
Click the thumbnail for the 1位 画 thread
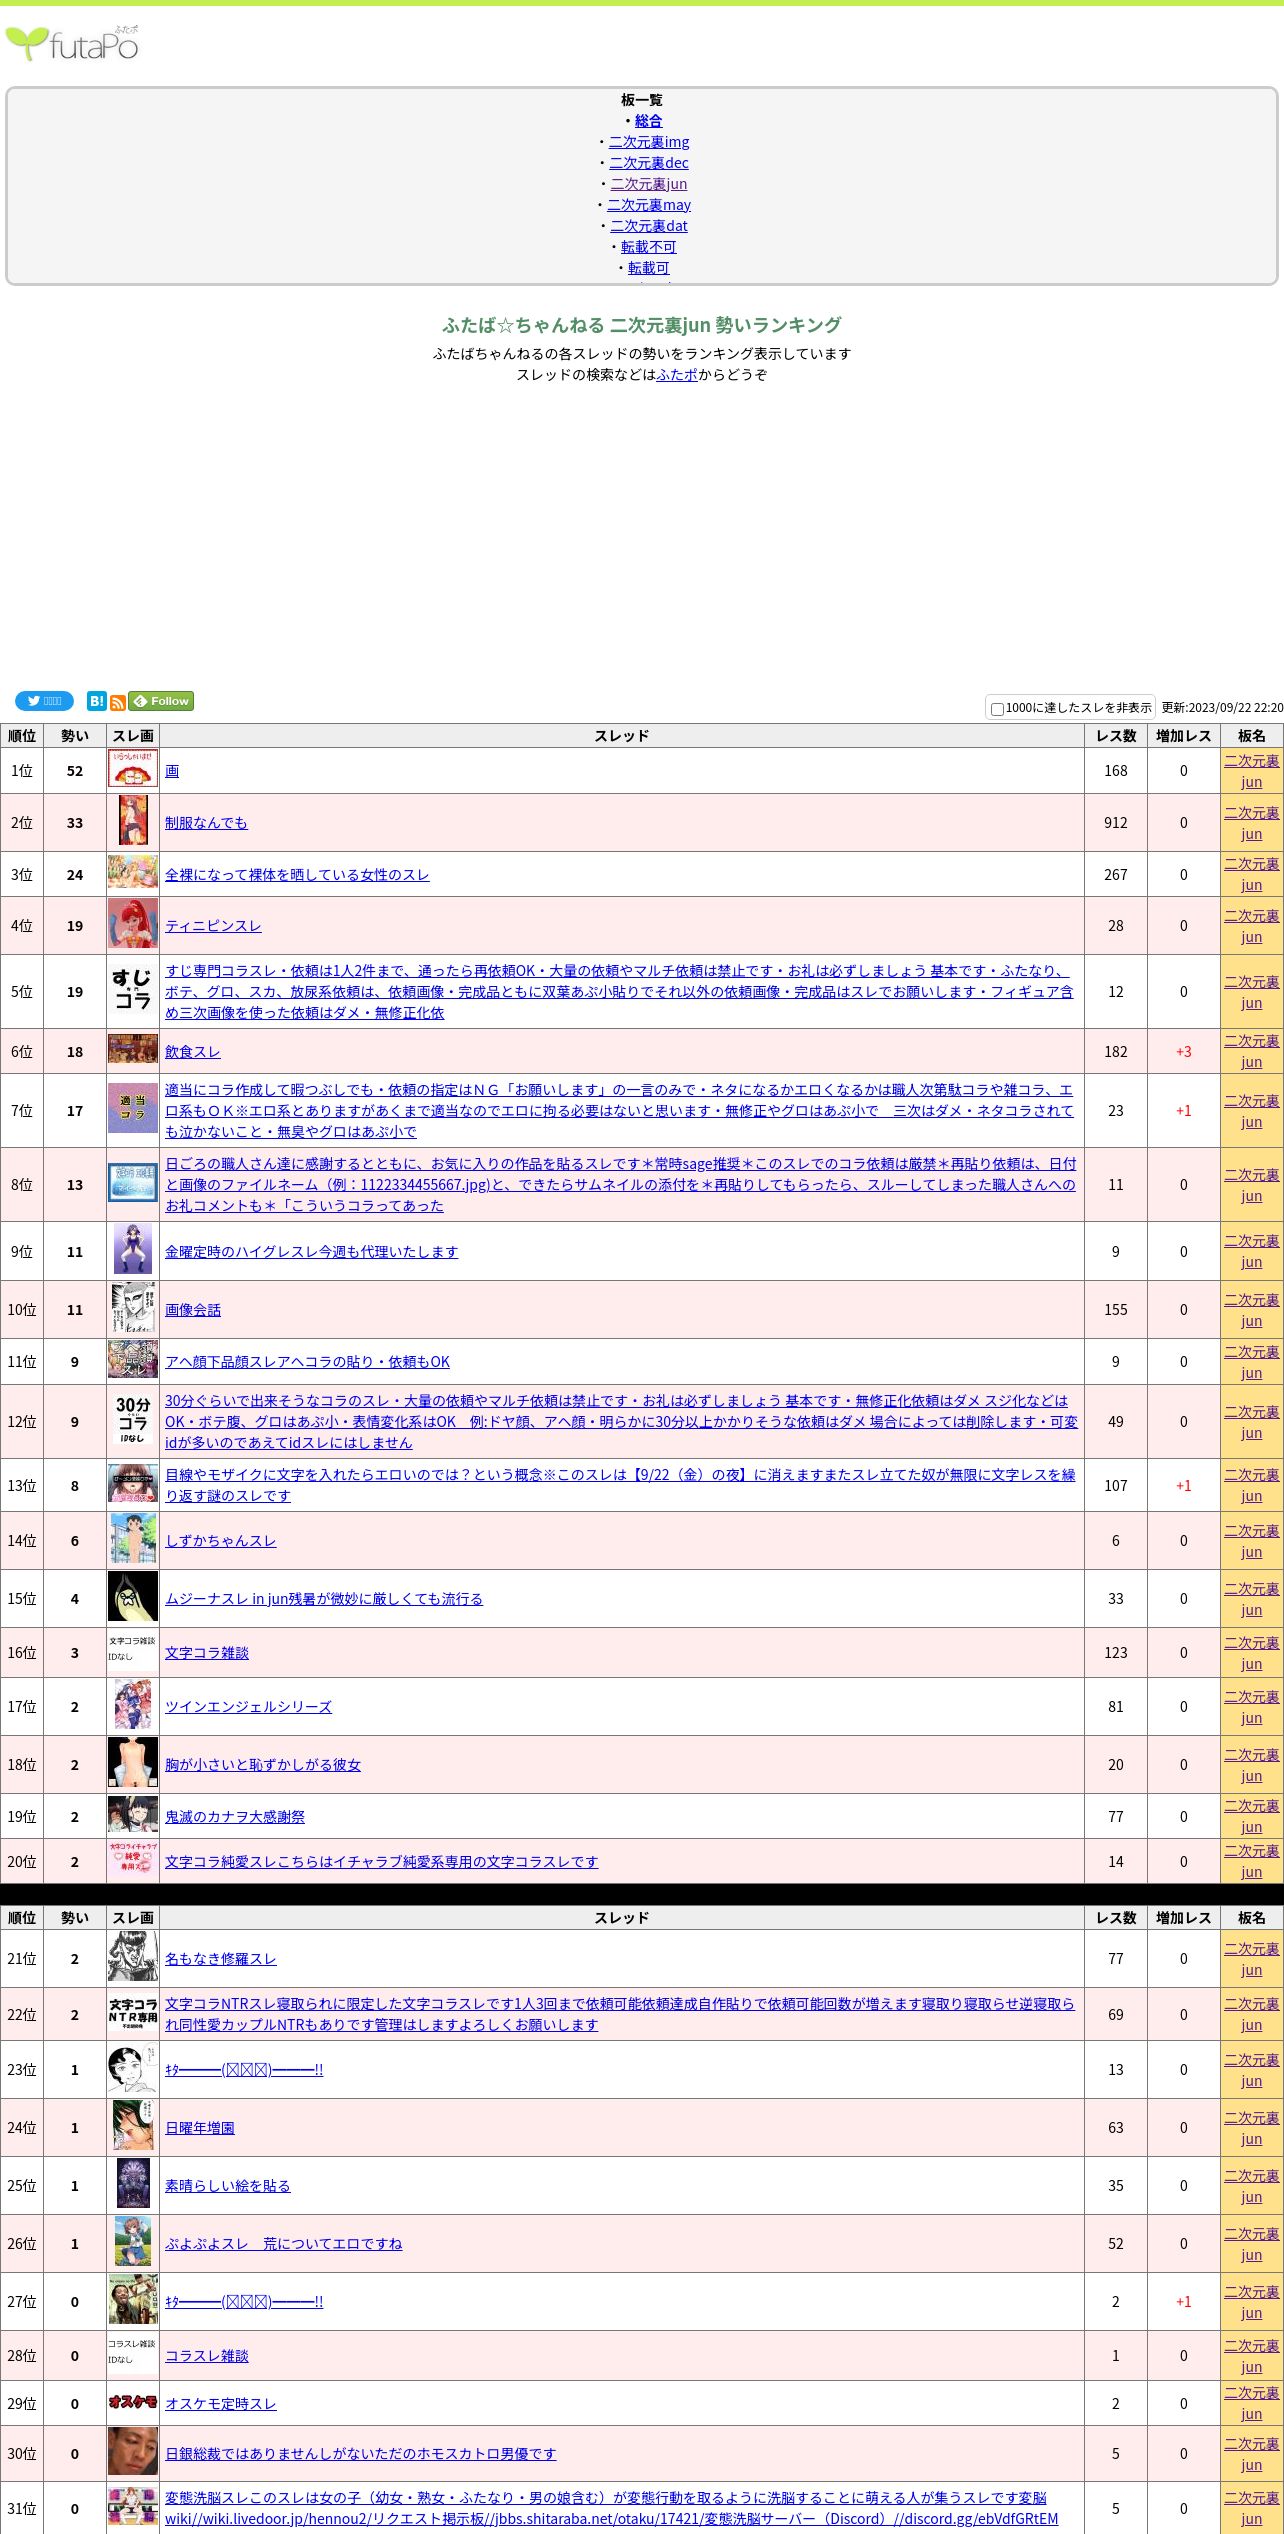click(133, 769)
